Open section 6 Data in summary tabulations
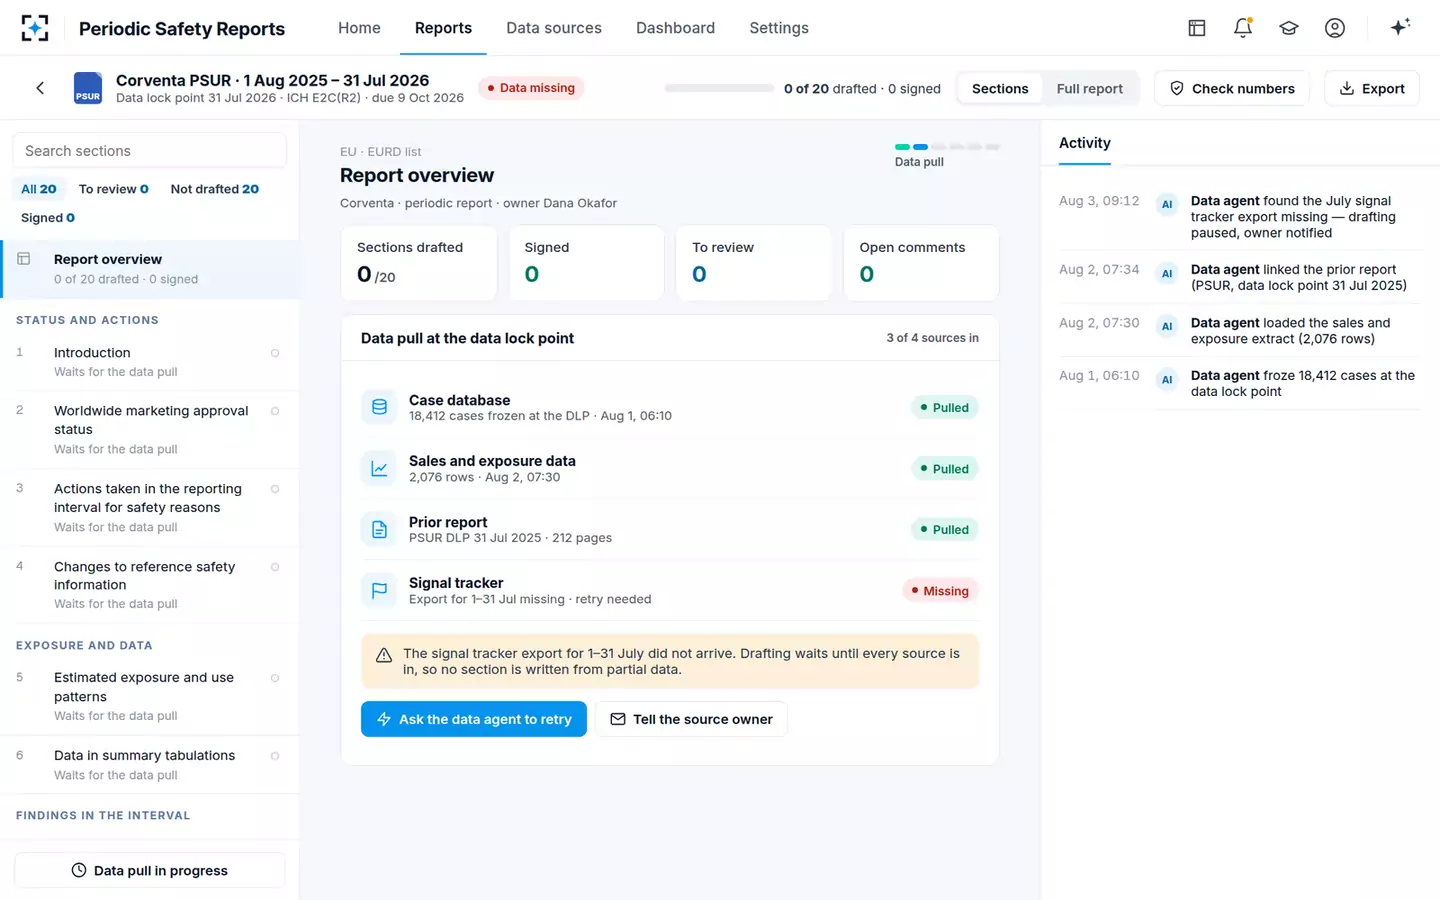 click(x=150, y=765)
